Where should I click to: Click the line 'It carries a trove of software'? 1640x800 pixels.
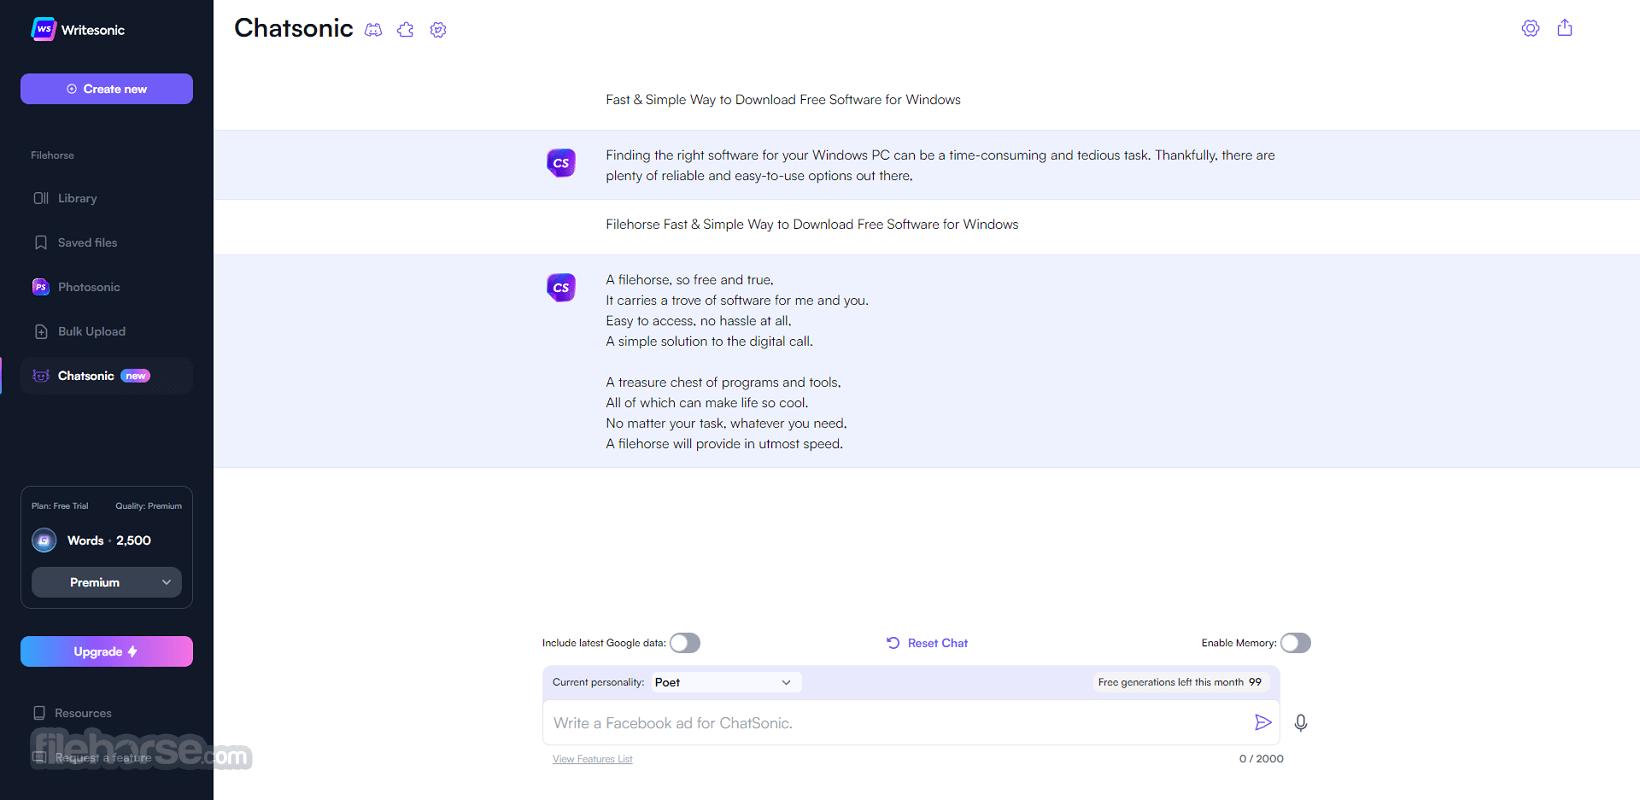[737, 301]
